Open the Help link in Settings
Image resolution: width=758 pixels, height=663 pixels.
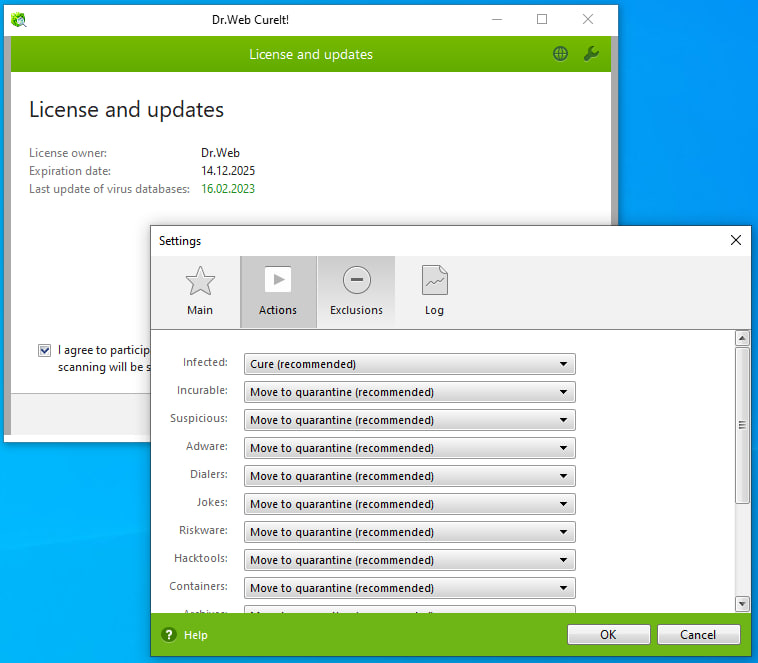pyautogui.click(x=195, y=635)
